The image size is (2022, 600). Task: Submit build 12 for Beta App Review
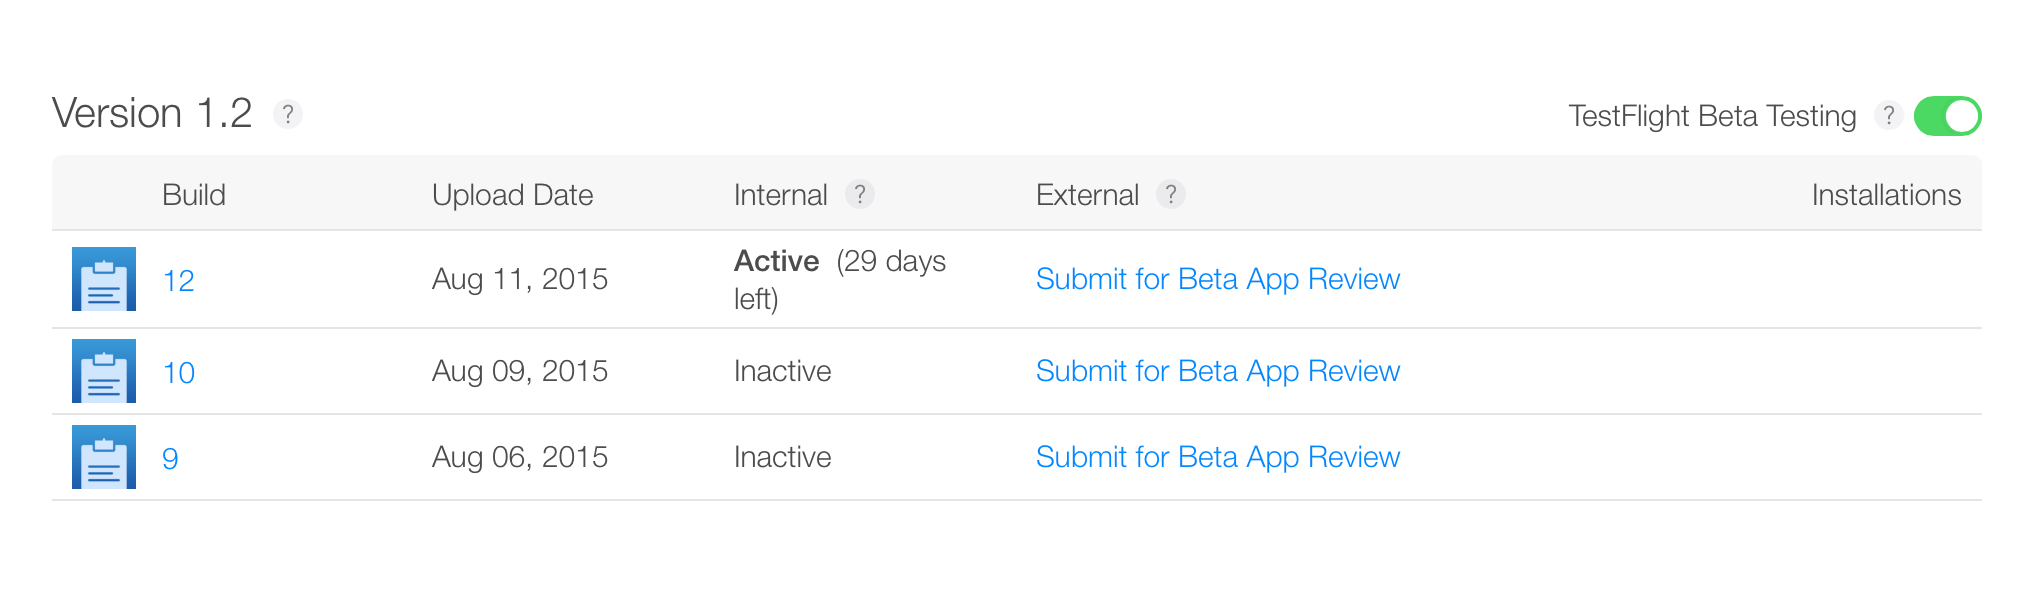[x=1218, y=279]
